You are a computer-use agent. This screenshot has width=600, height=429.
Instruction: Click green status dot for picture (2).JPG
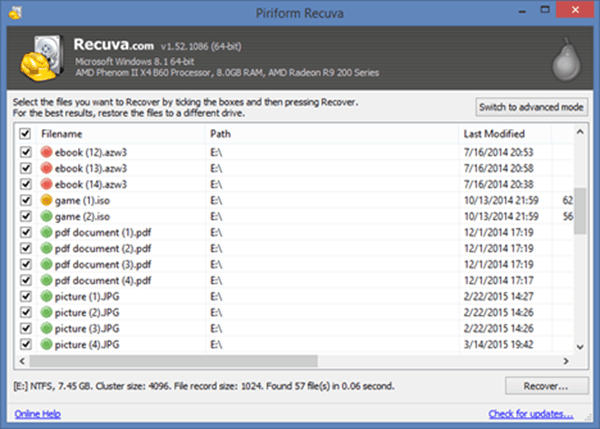pyautogui.click(x=46, y=313)
